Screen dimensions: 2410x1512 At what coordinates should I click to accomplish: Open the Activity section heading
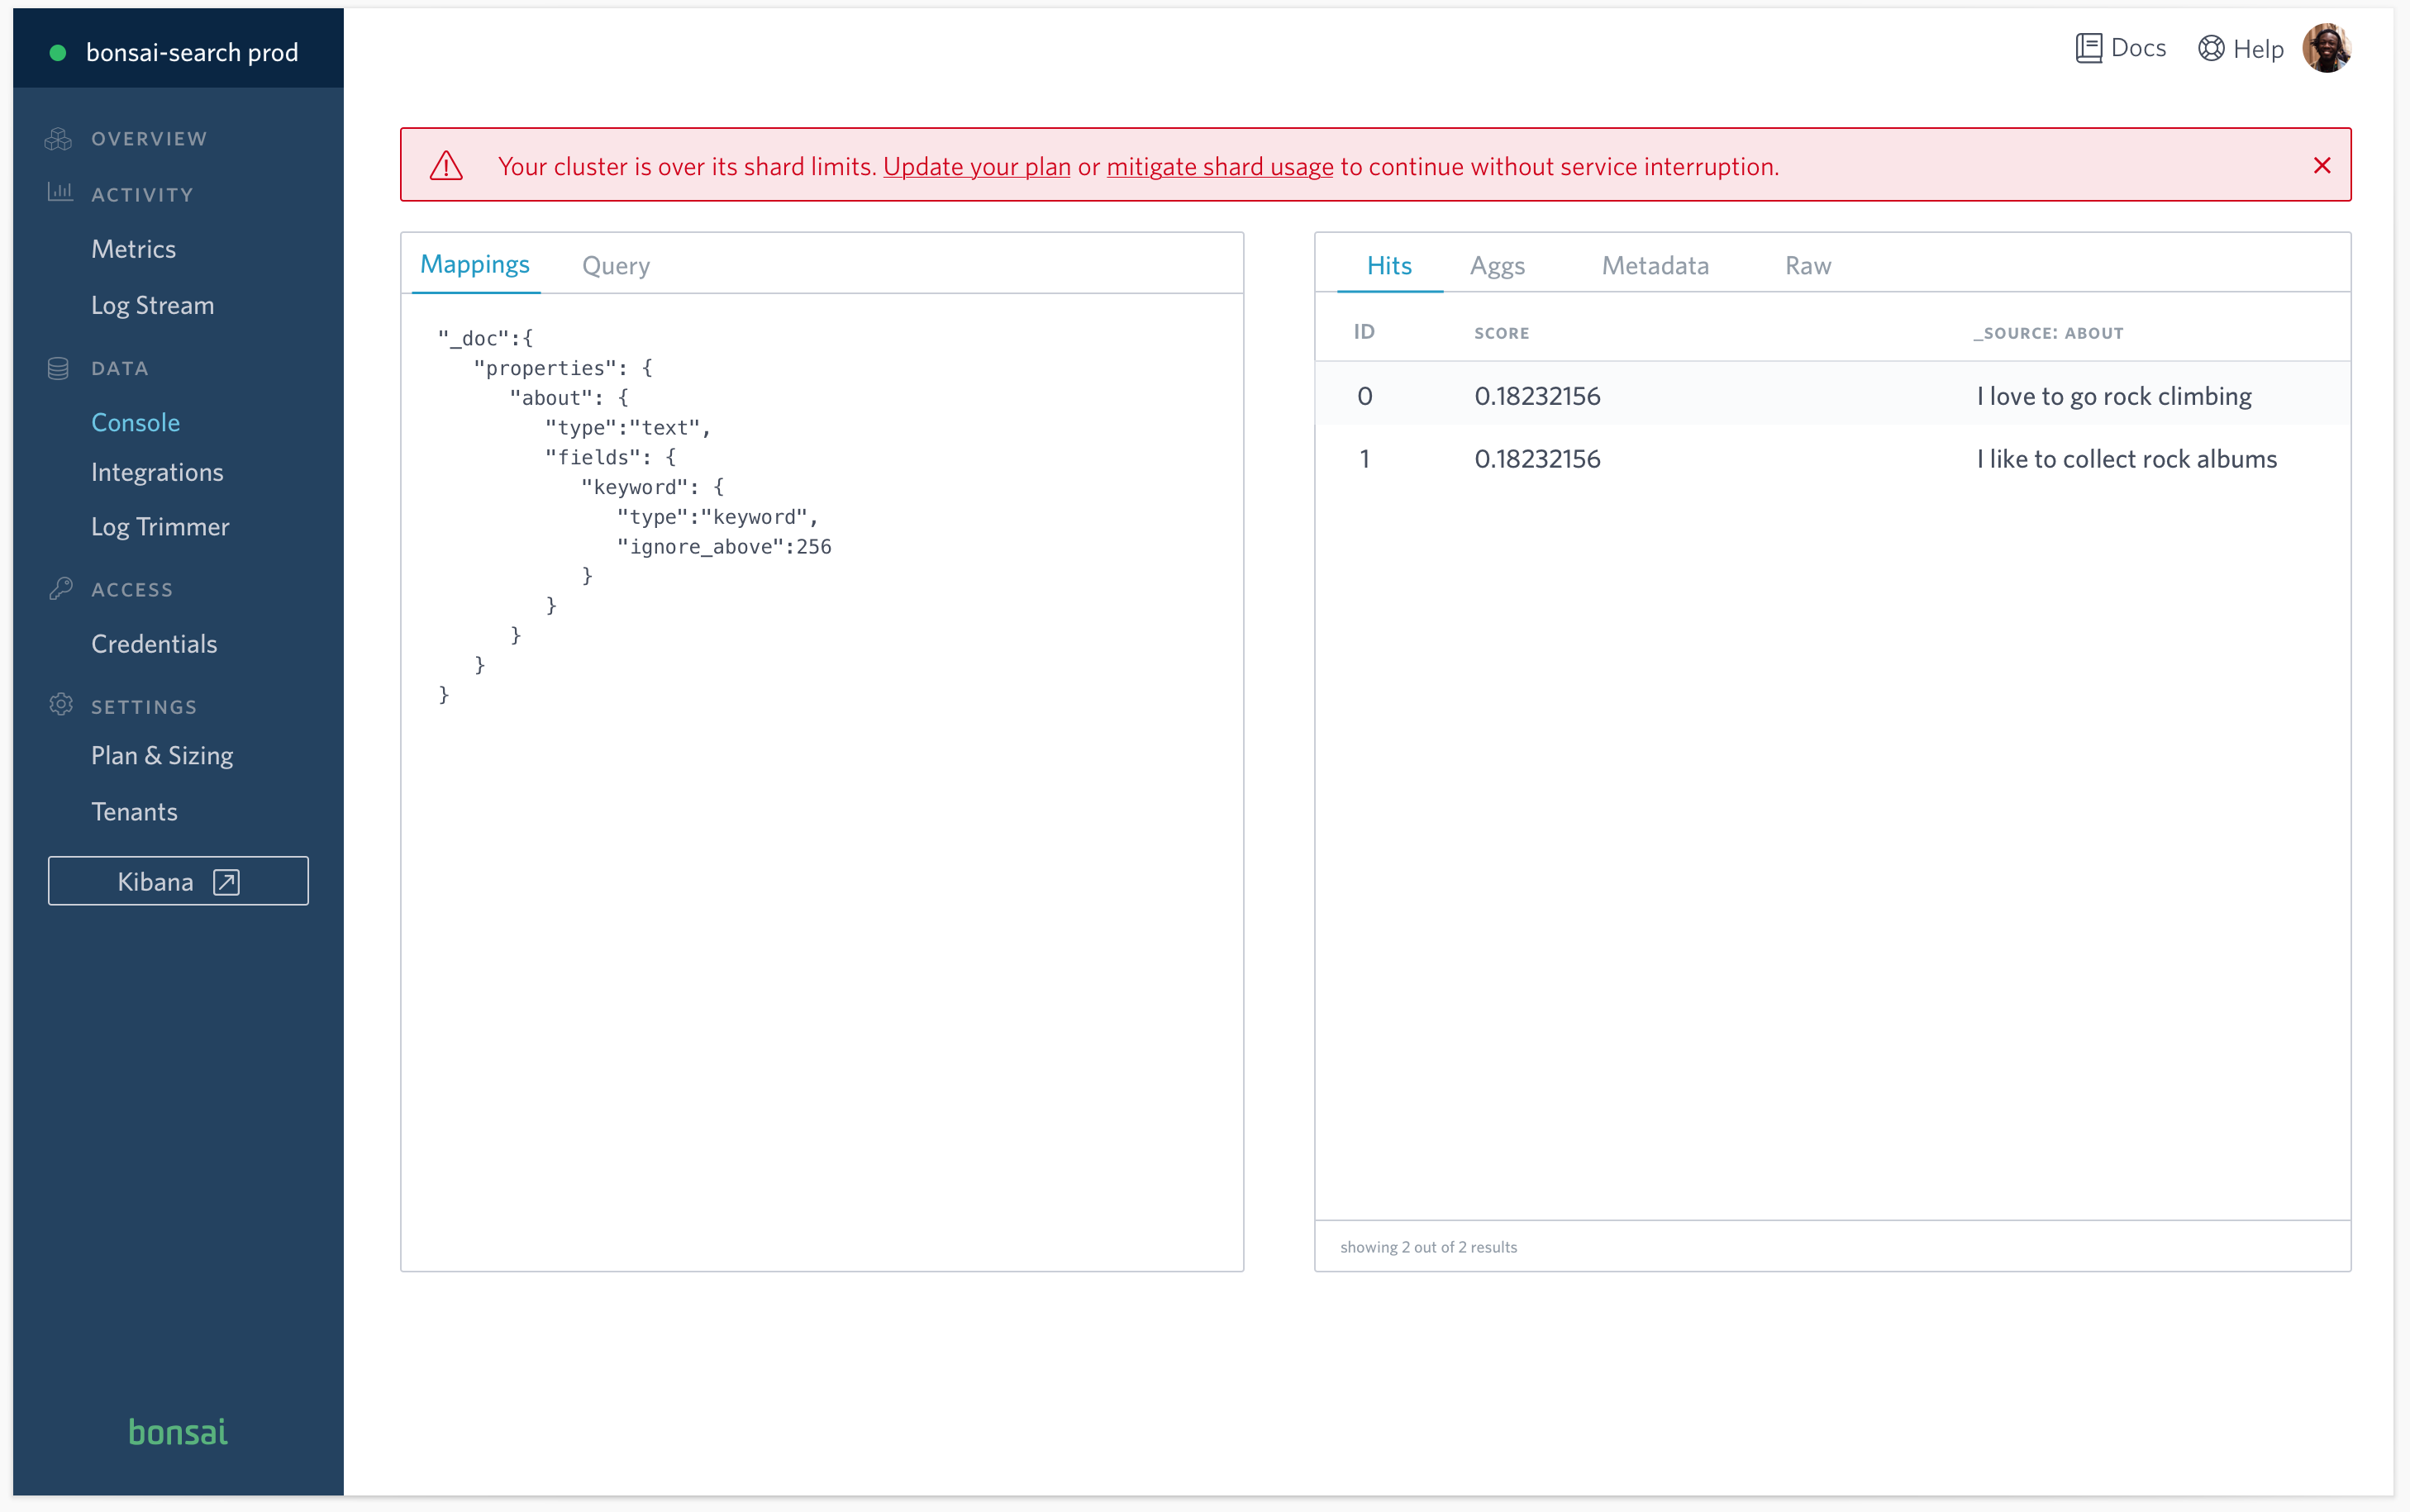click(x=142, y=195)
